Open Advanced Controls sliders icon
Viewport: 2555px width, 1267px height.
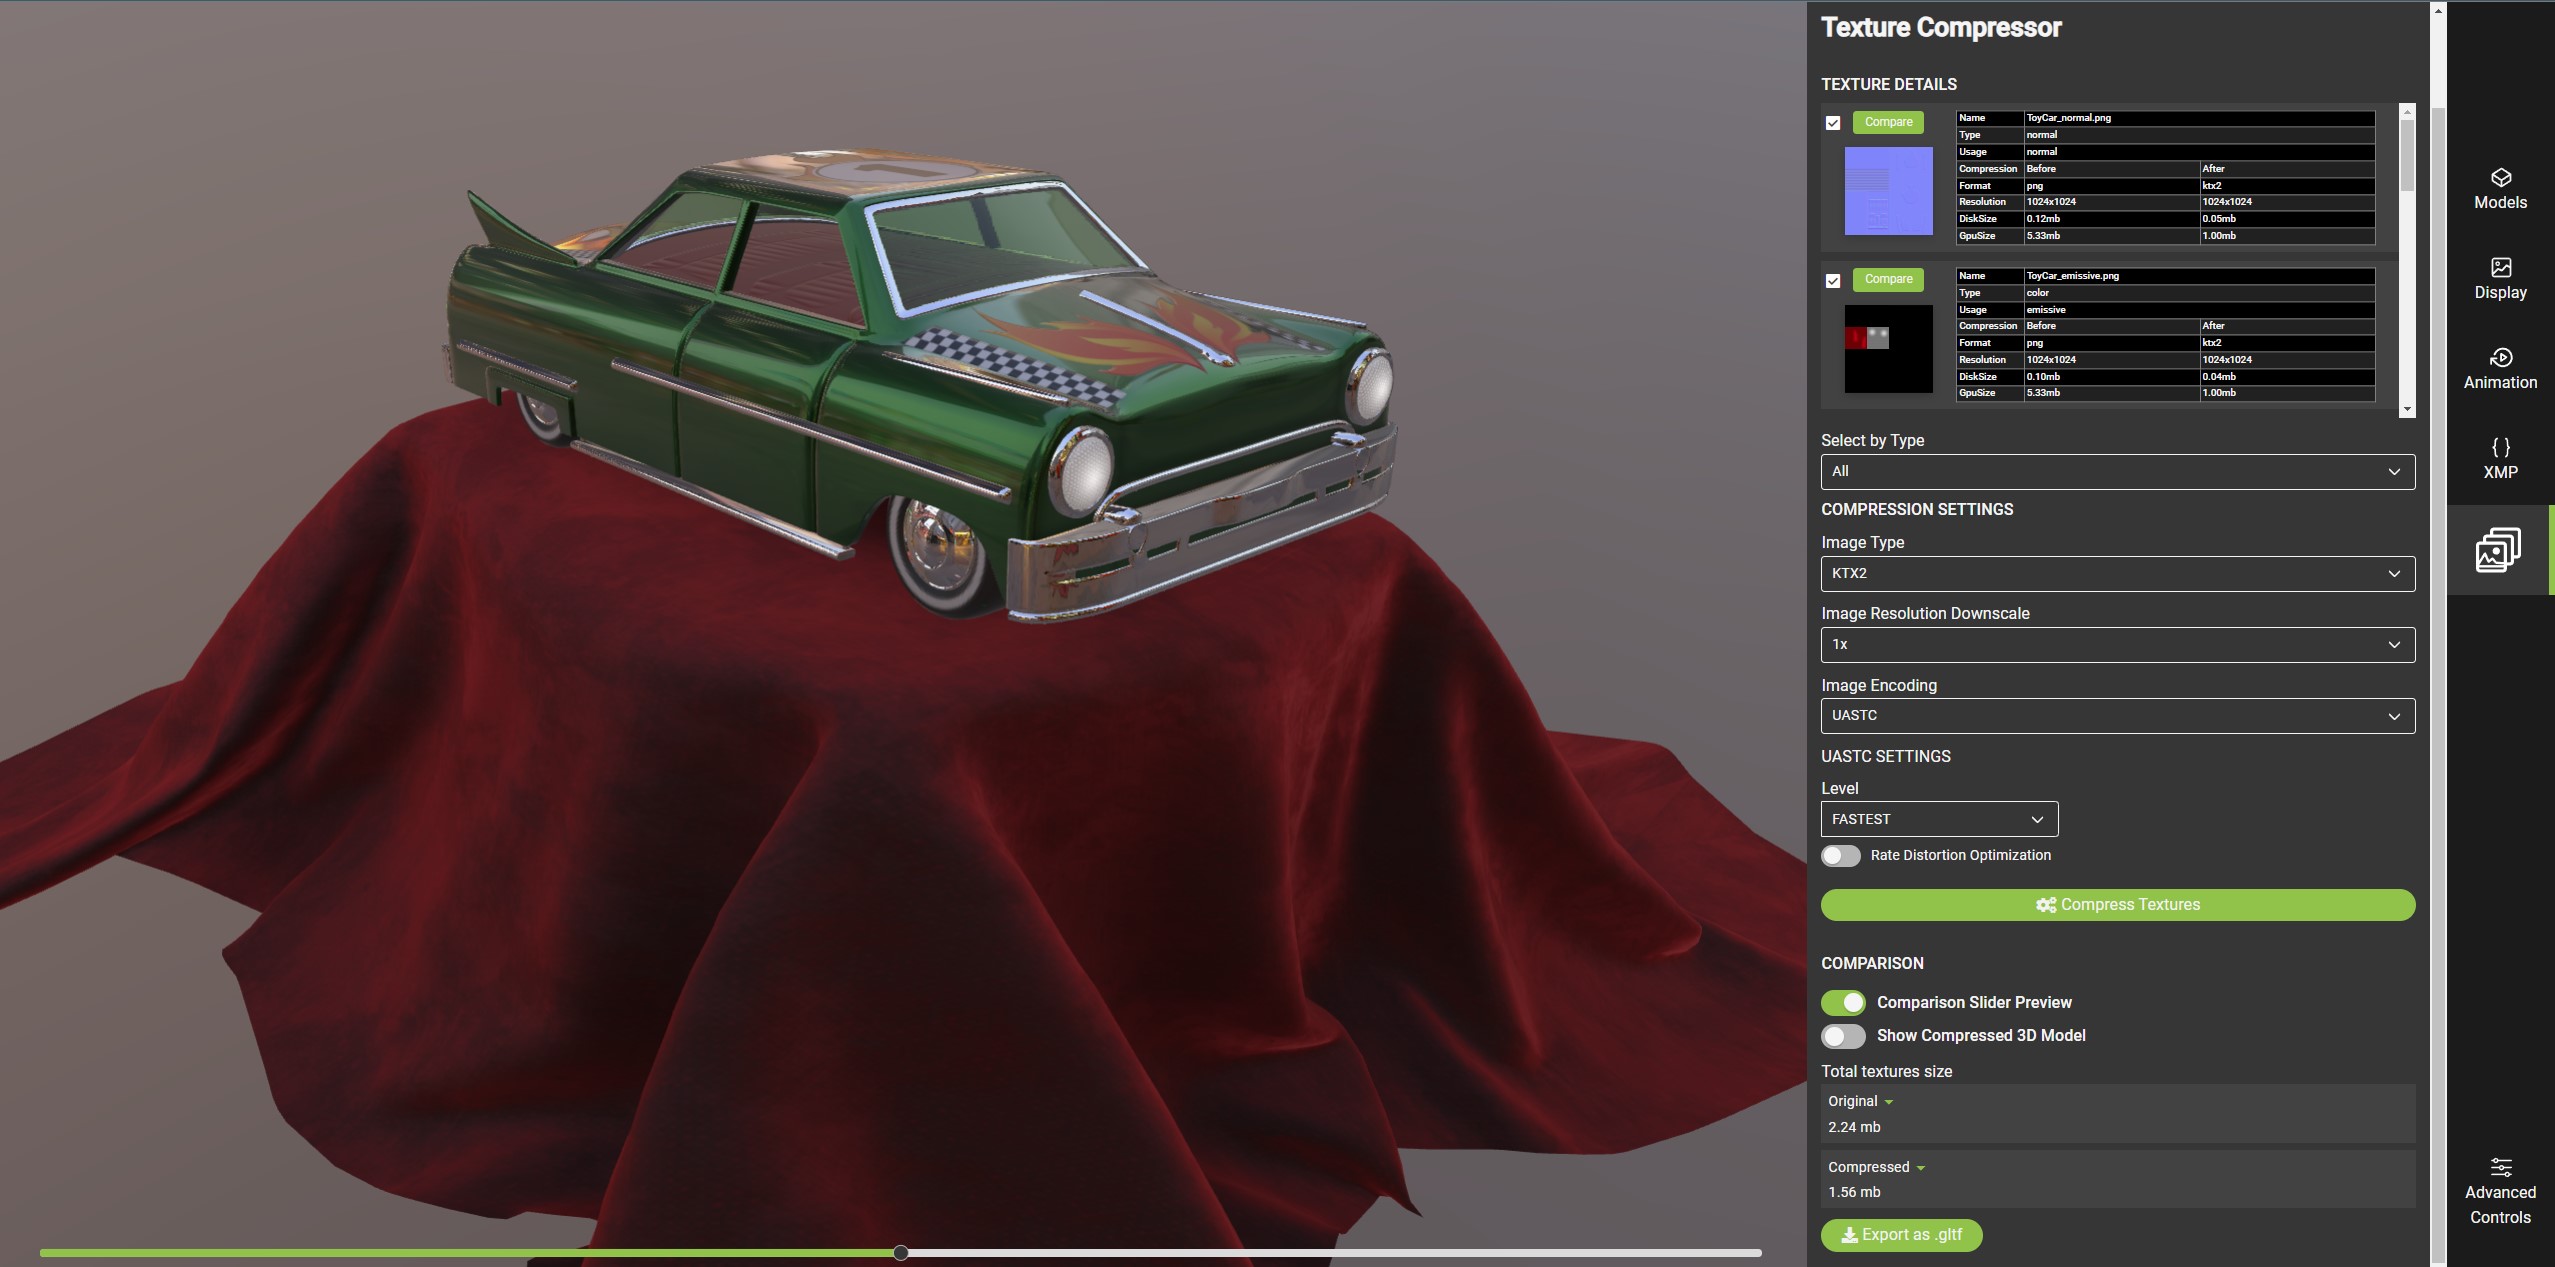click(x=2500, y=1167)
